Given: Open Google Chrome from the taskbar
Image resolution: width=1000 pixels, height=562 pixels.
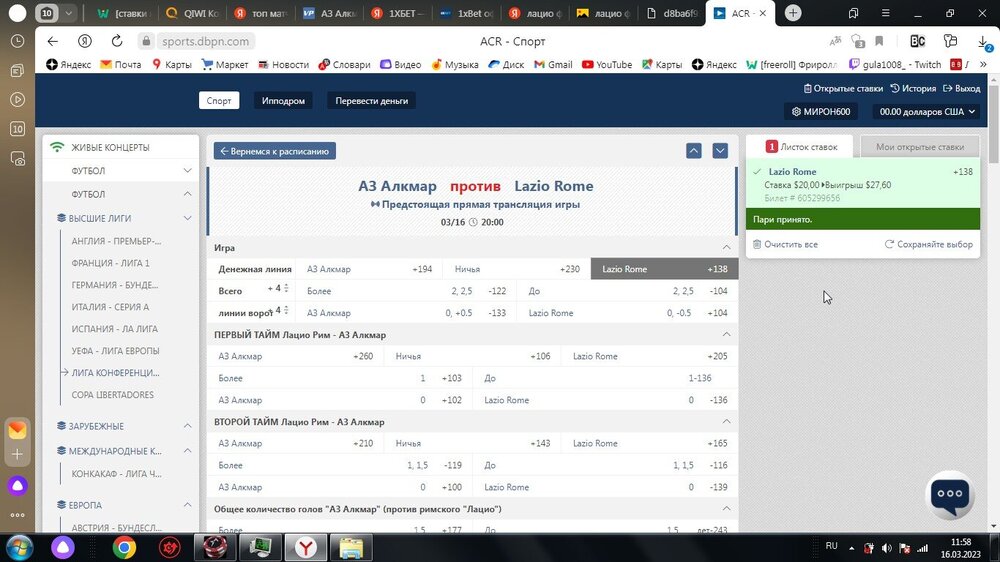Looking at the screenshot, I should [x=124, y=547].
